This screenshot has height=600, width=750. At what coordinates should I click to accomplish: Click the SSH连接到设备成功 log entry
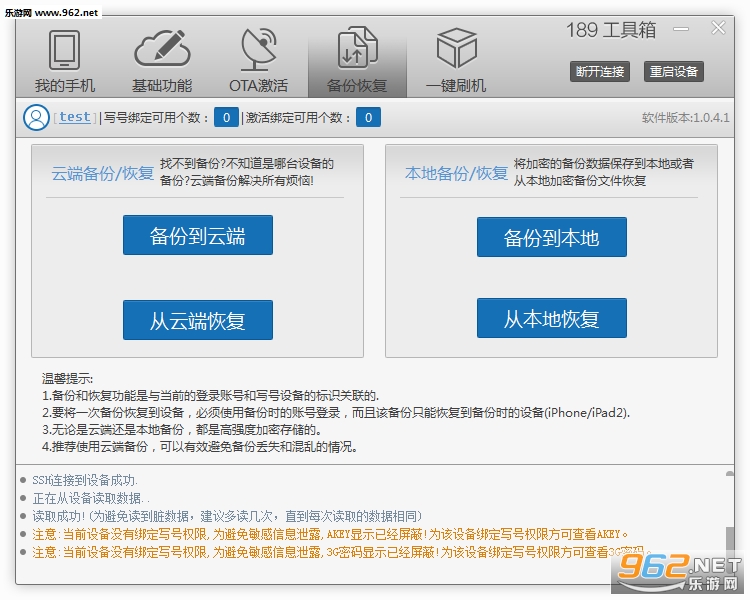pyautogui.click(x=85, y=480)
